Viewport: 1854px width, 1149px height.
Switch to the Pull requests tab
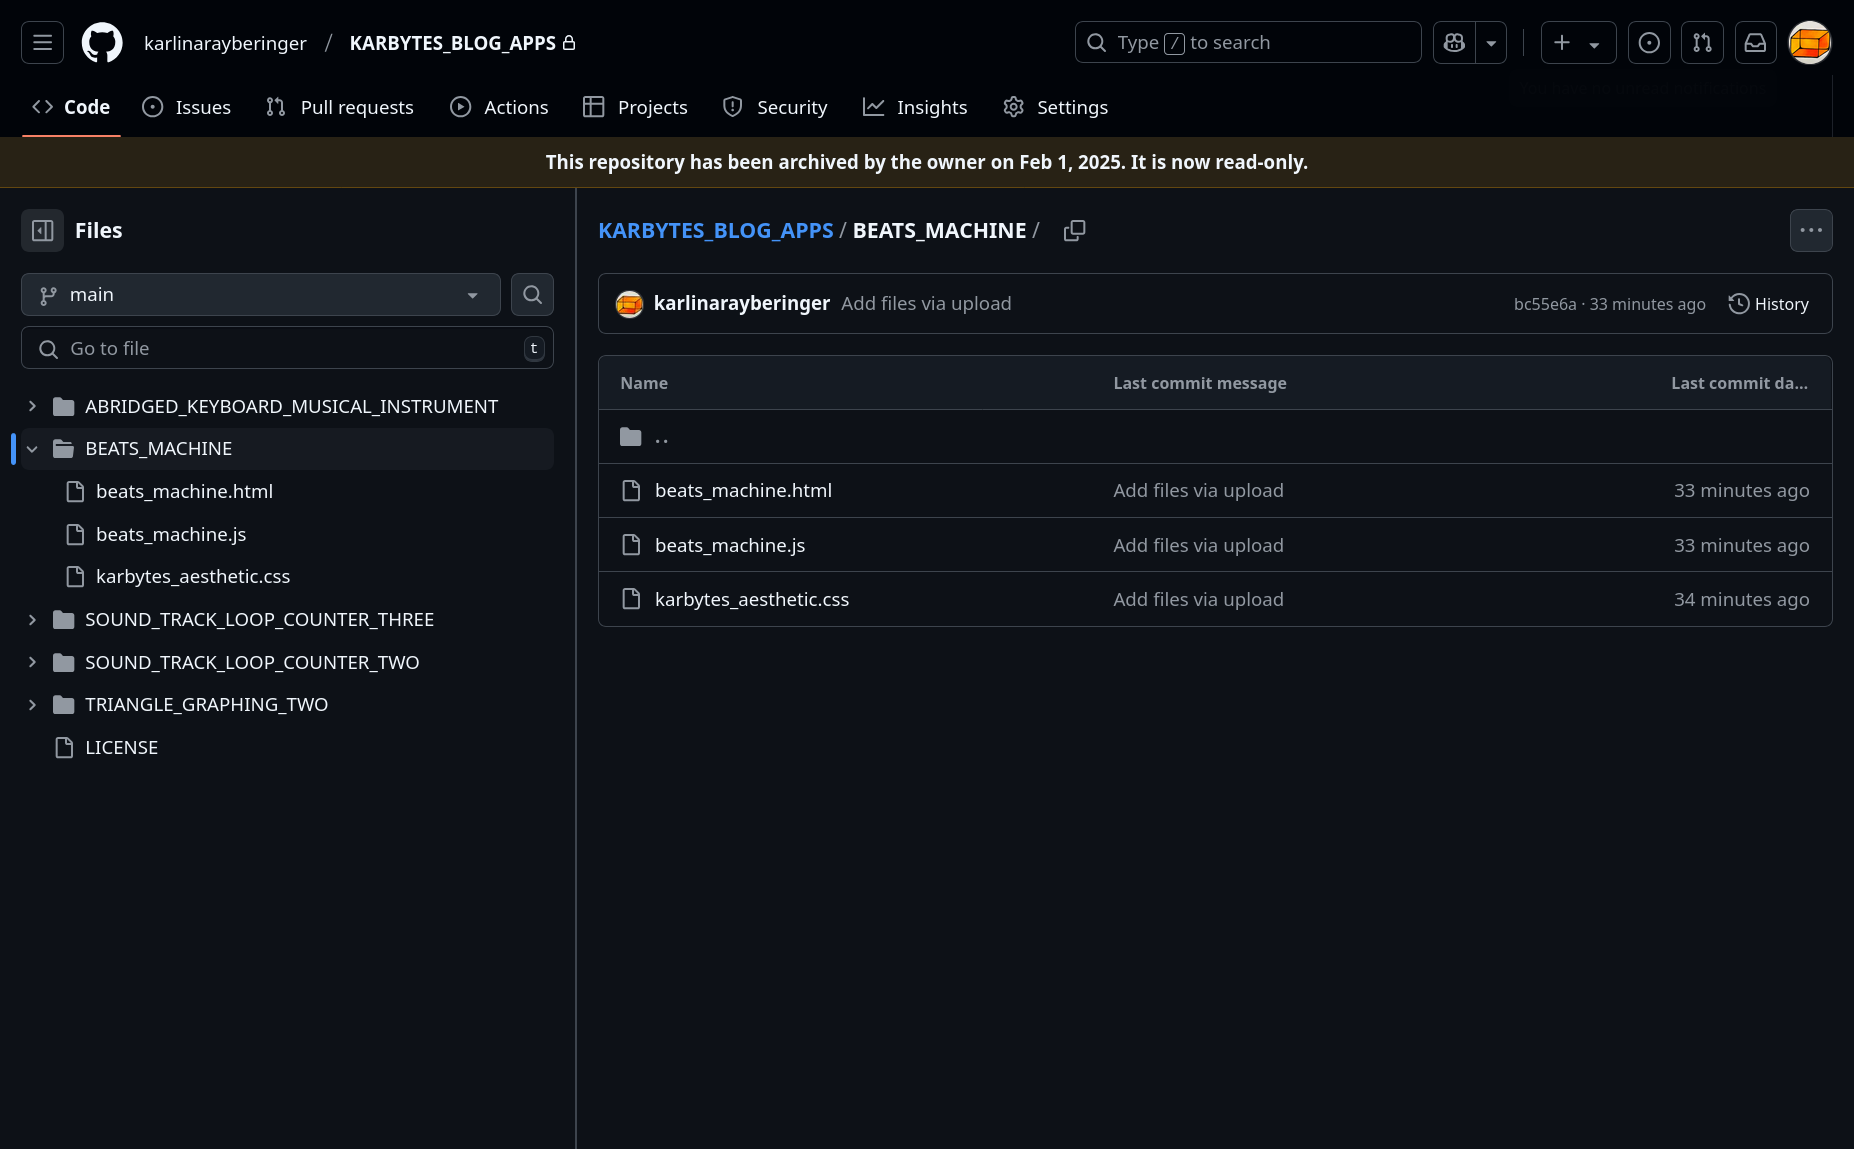click(340, 107)
